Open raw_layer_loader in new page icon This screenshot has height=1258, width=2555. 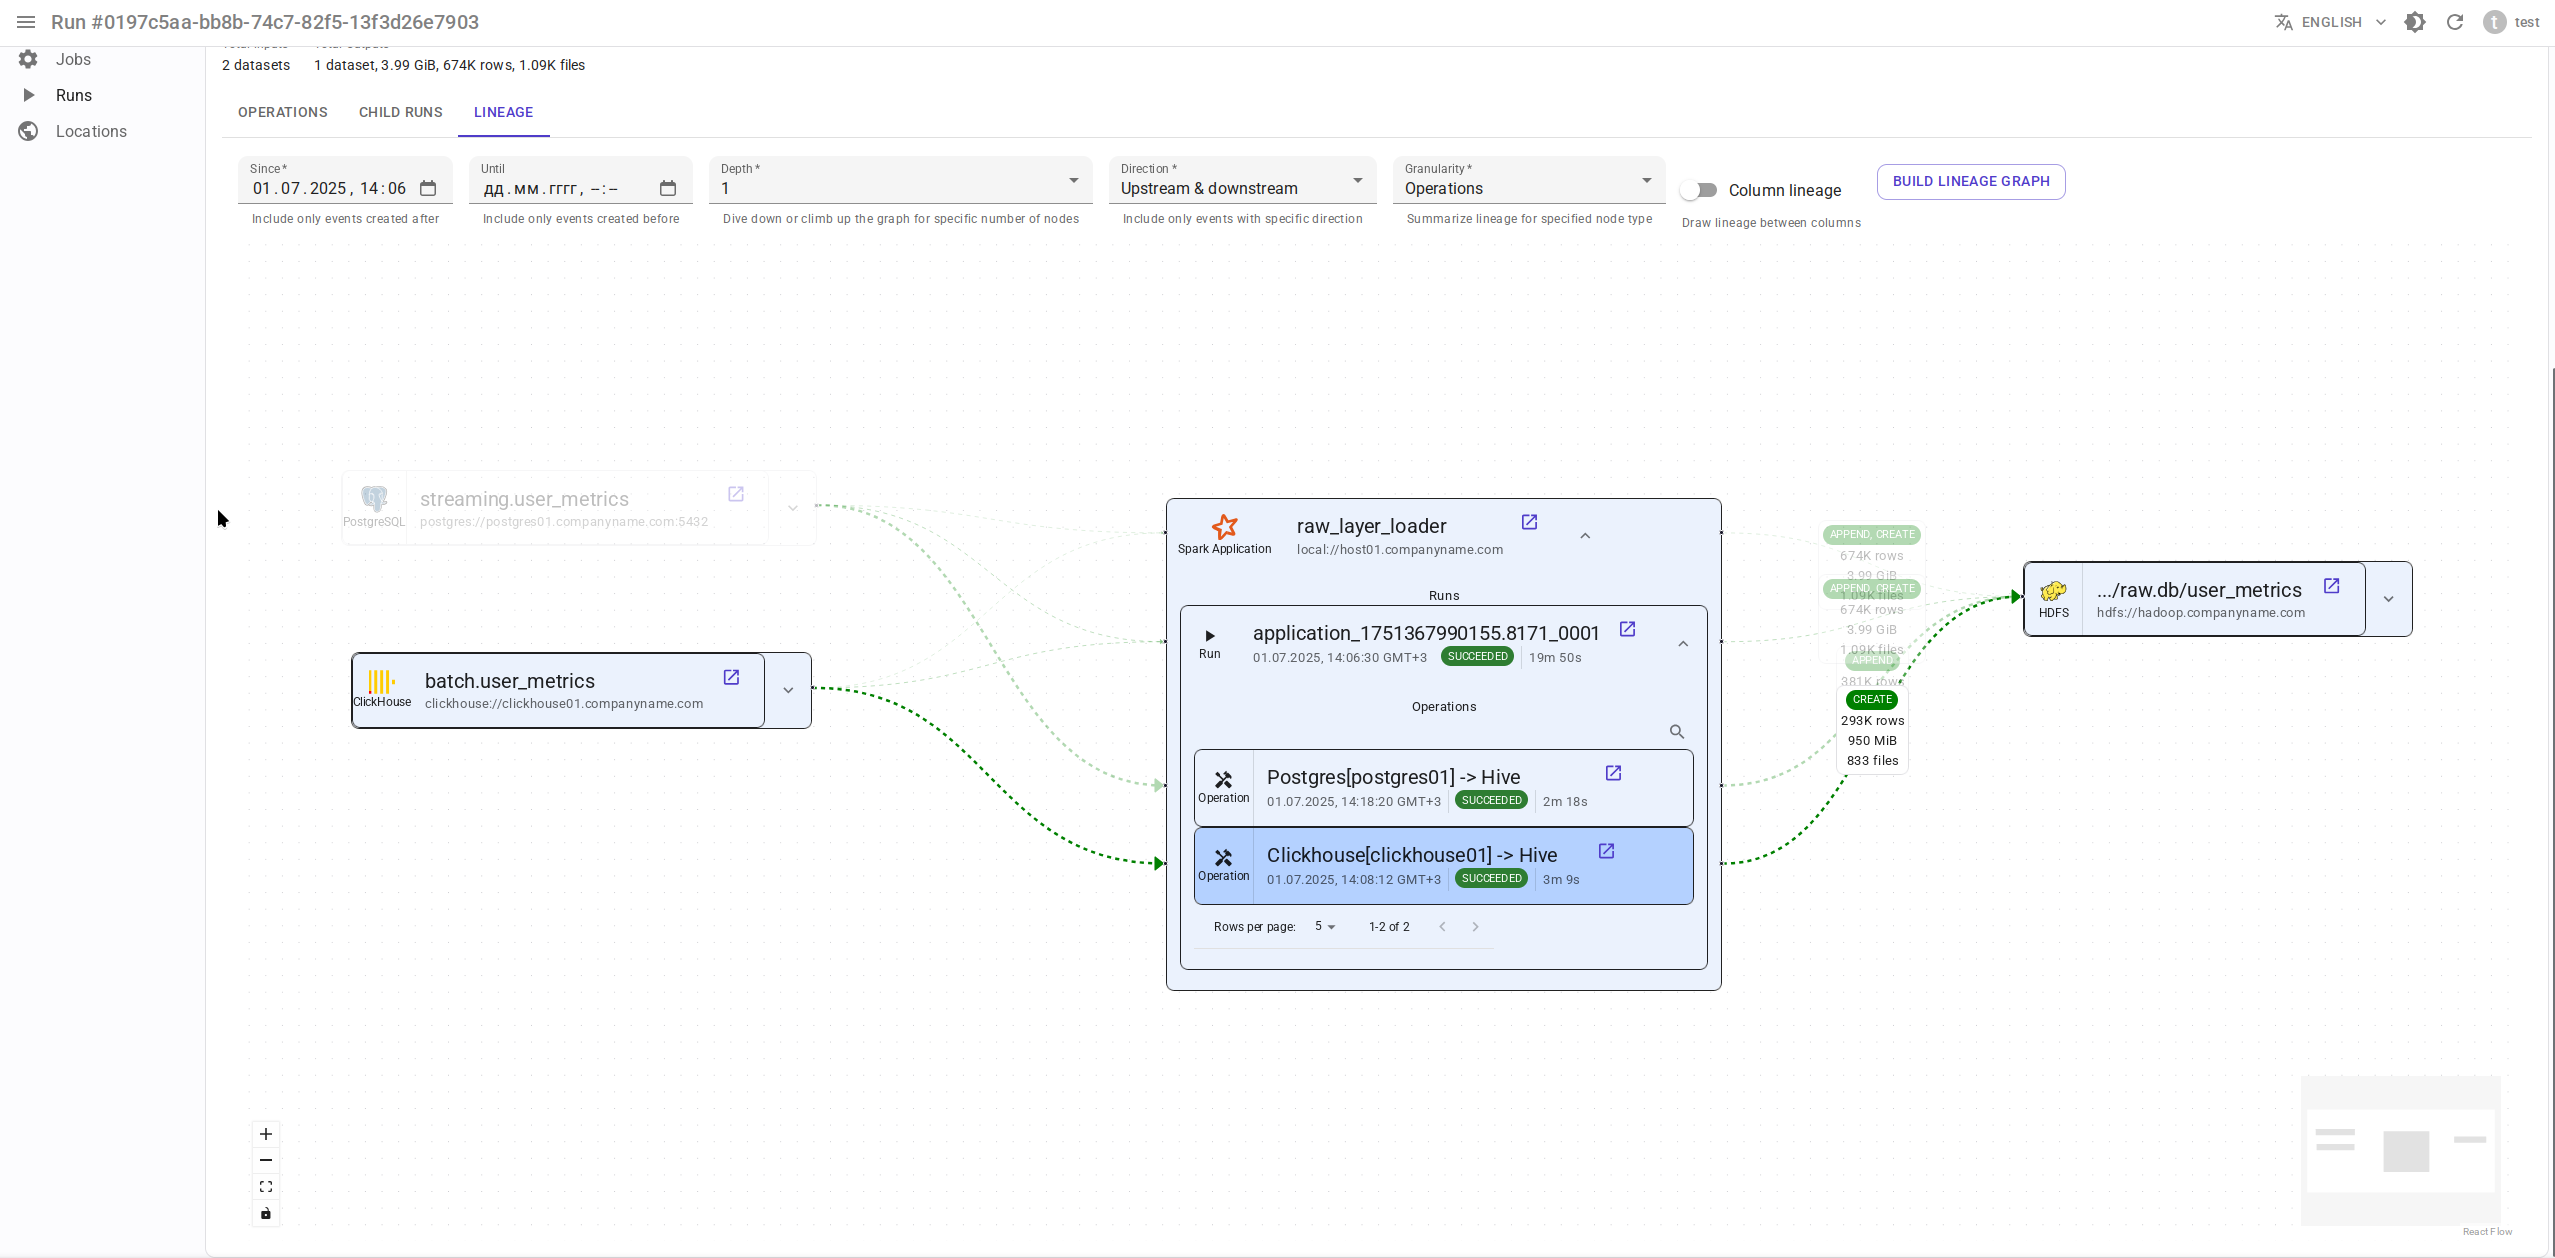pos(1529,522)
